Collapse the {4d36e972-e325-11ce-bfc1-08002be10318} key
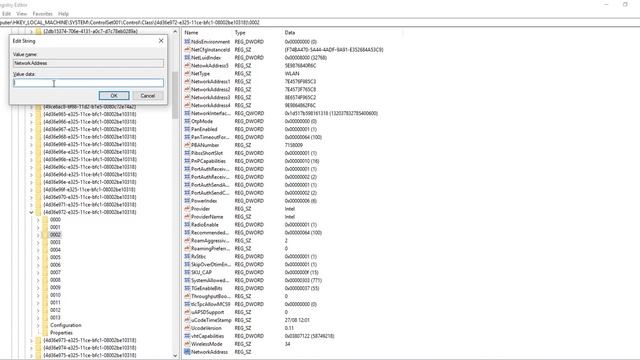The height and width of the screenshot is (360, 640). coord(31,212)
